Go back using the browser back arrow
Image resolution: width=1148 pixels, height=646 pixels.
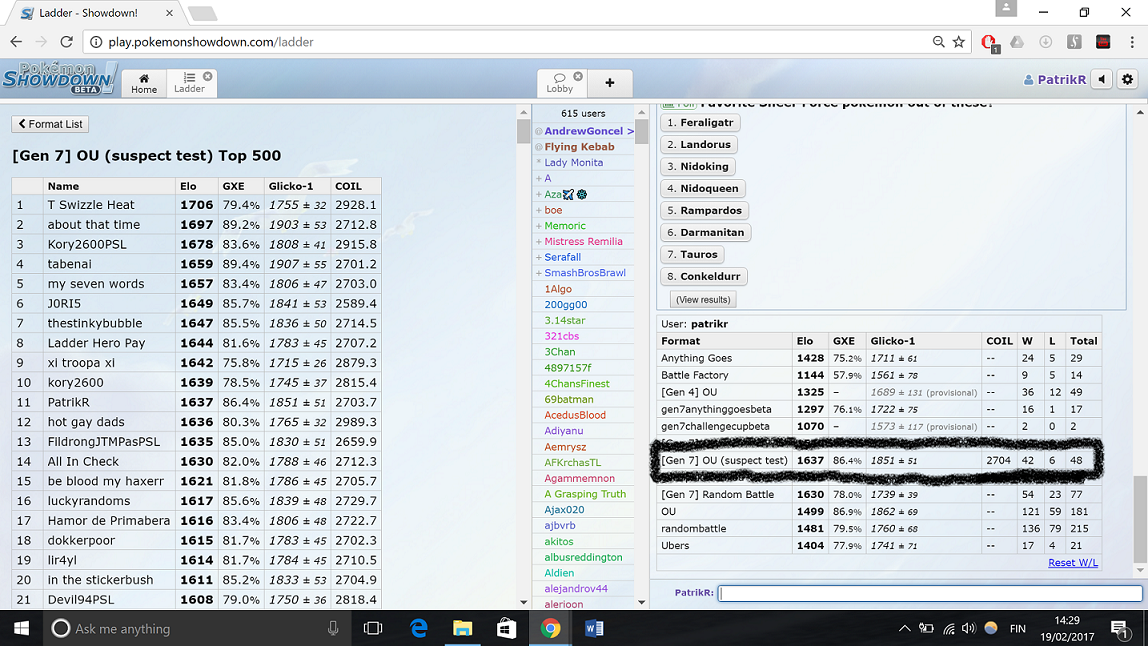pyautogui.click(x=16, y=42)
